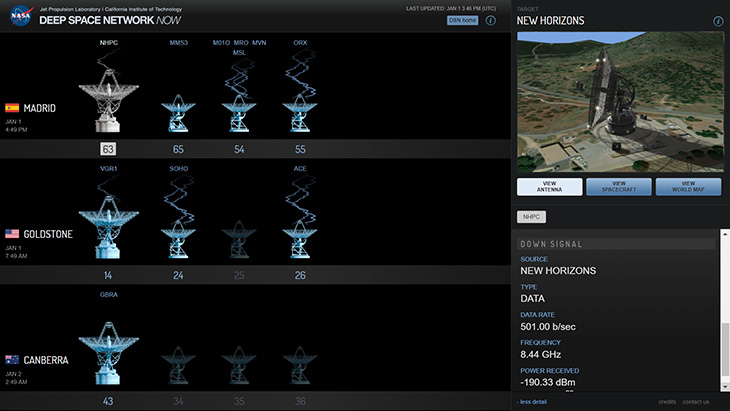Screen dimensions: 730x411
Task: Select the NHPC spacecraft tag button
Action: tap(531, 216)
